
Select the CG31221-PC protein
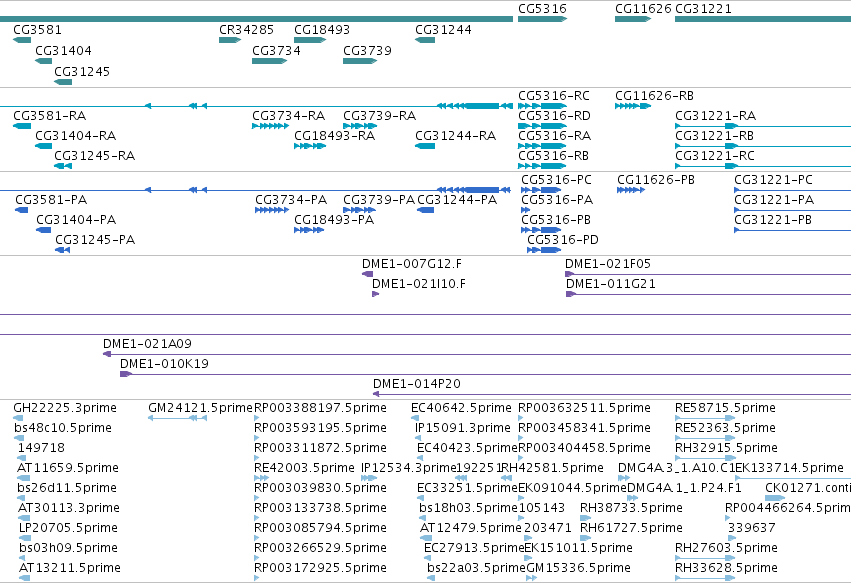click(792, 190)
